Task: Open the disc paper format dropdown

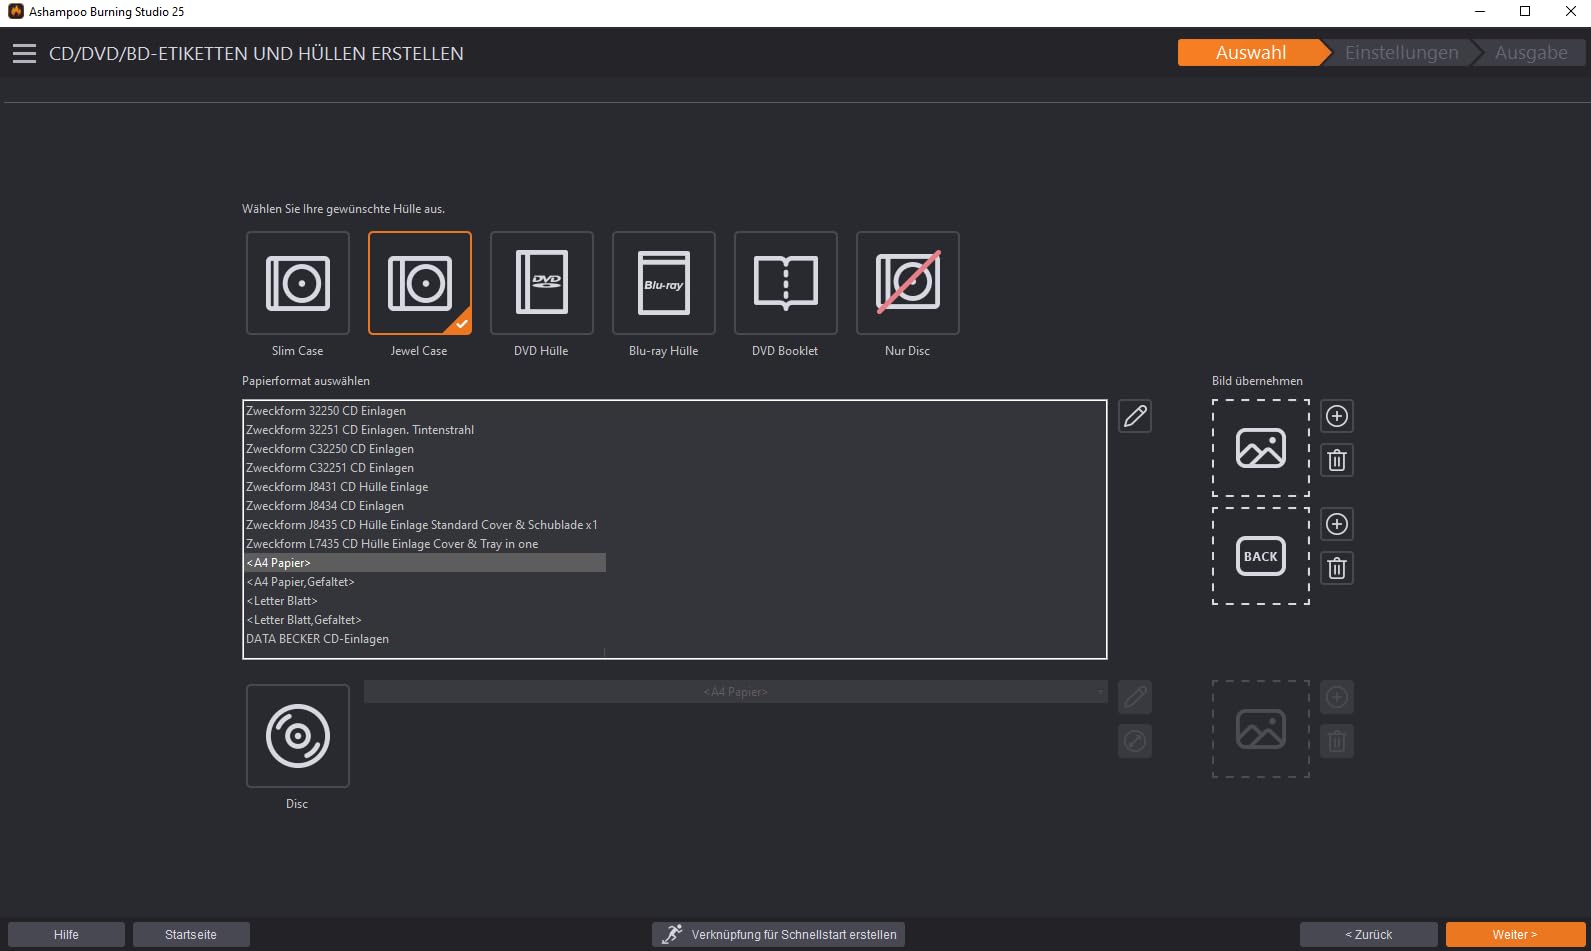Action: click(736, 692)
